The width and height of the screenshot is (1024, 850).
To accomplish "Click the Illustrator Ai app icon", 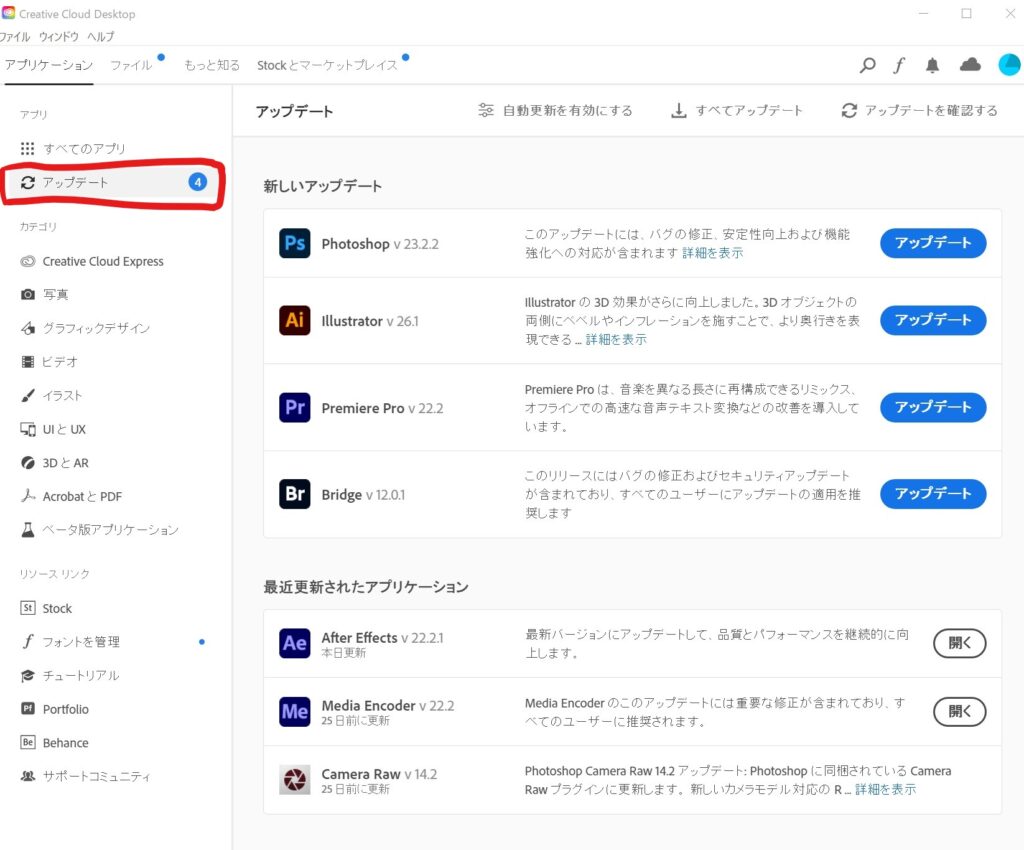I will coord(295,321).
